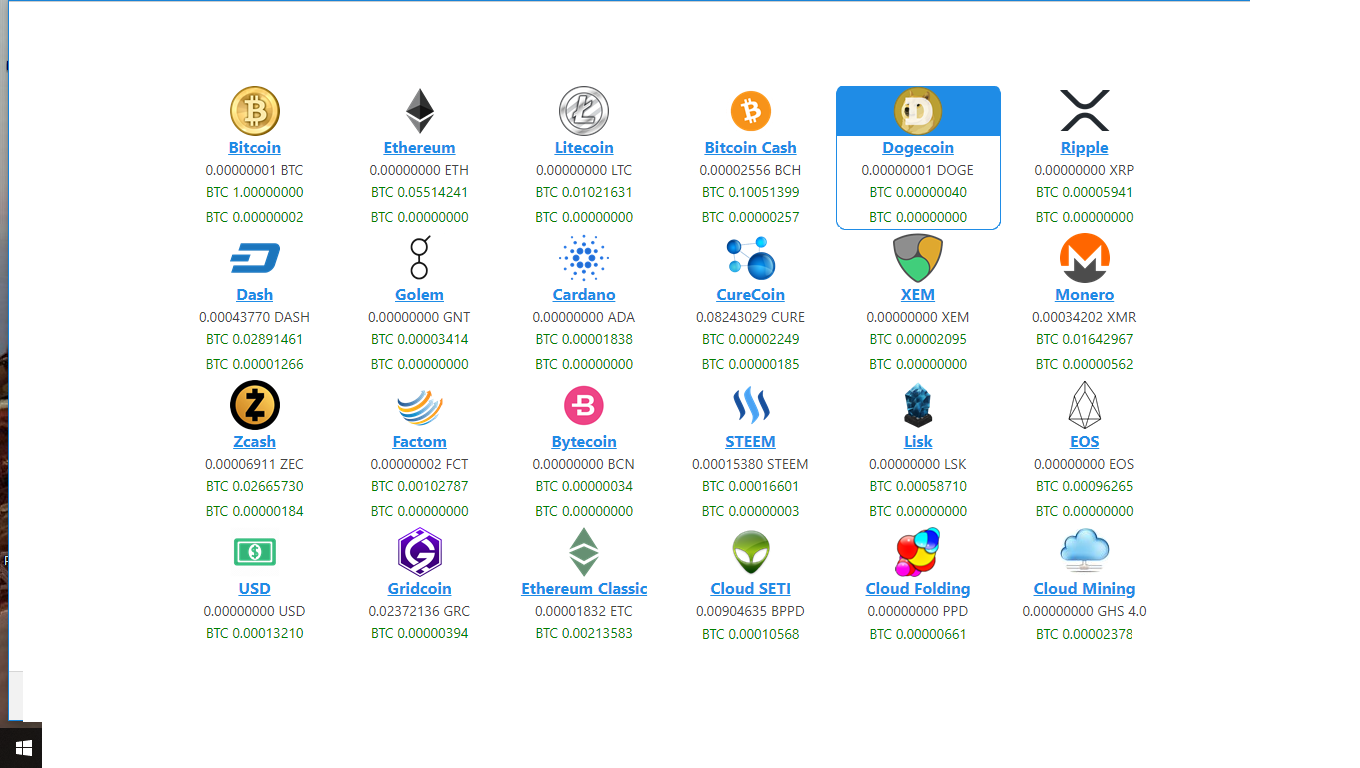Open the Bytecoin link

(584, 442)
